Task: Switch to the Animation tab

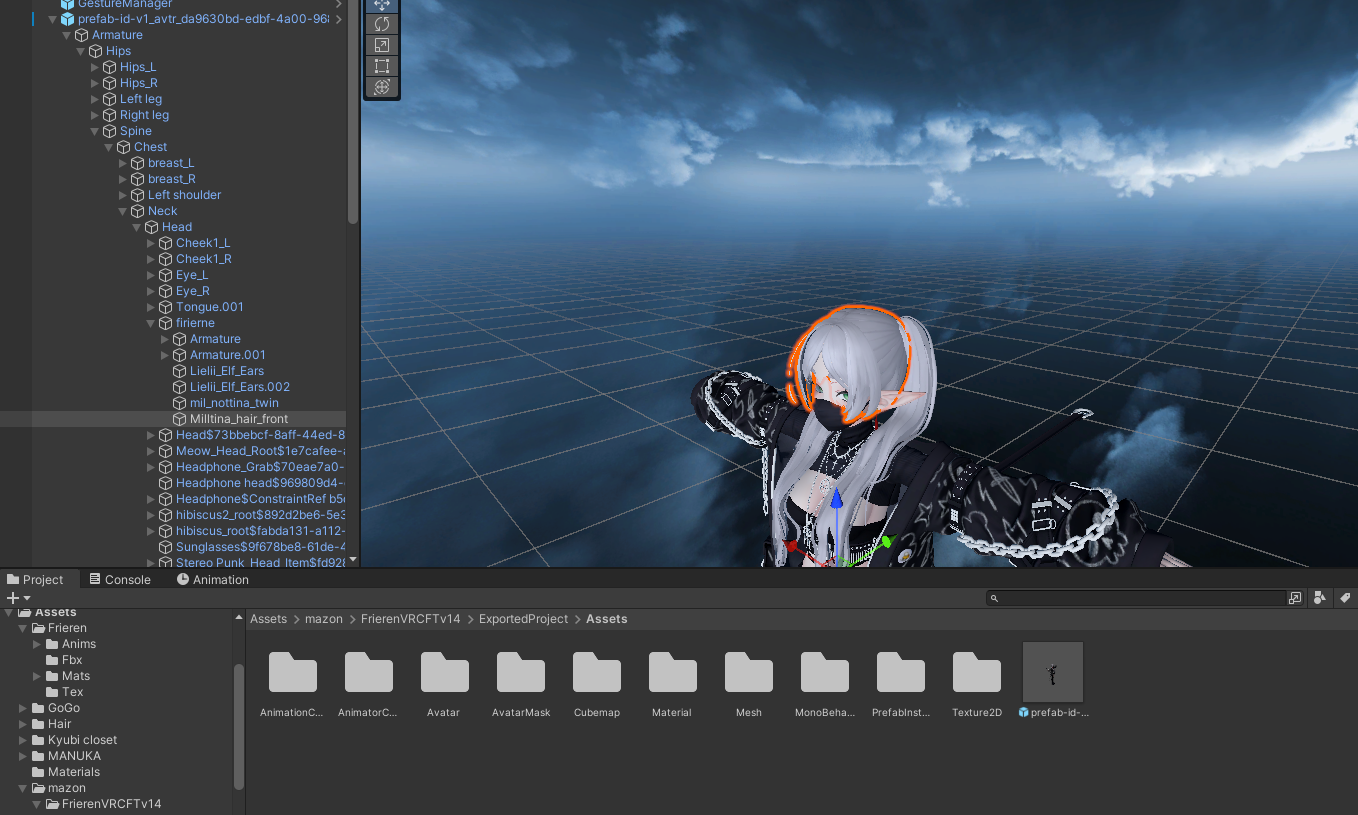Action: coord(212,579)
